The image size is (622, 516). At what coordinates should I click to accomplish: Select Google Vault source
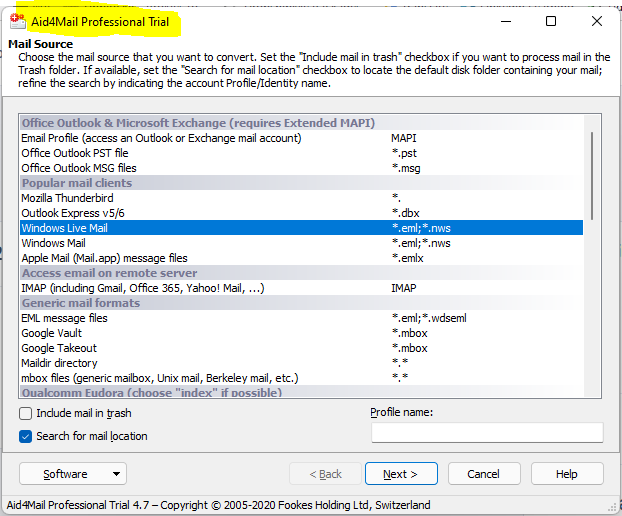(301, 333)
